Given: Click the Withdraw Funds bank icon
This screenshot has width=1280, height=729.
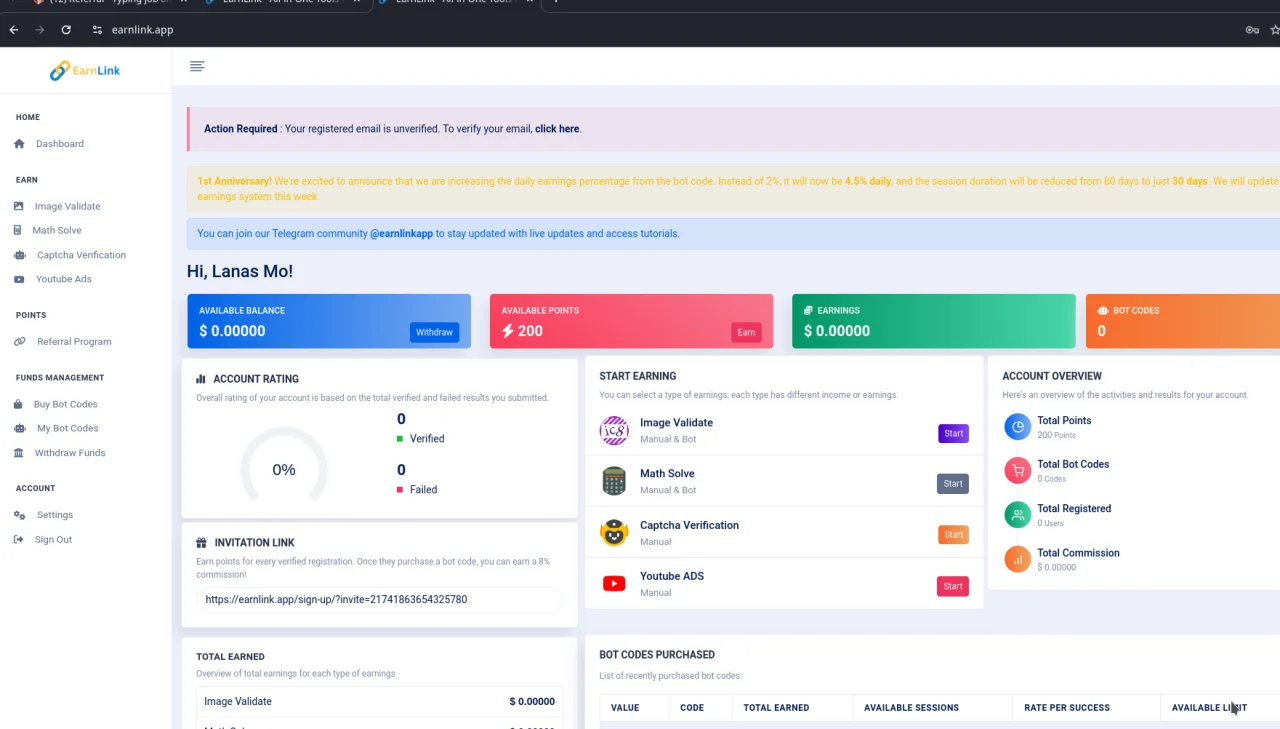Looking at the screenshot, I should [18, 453].
